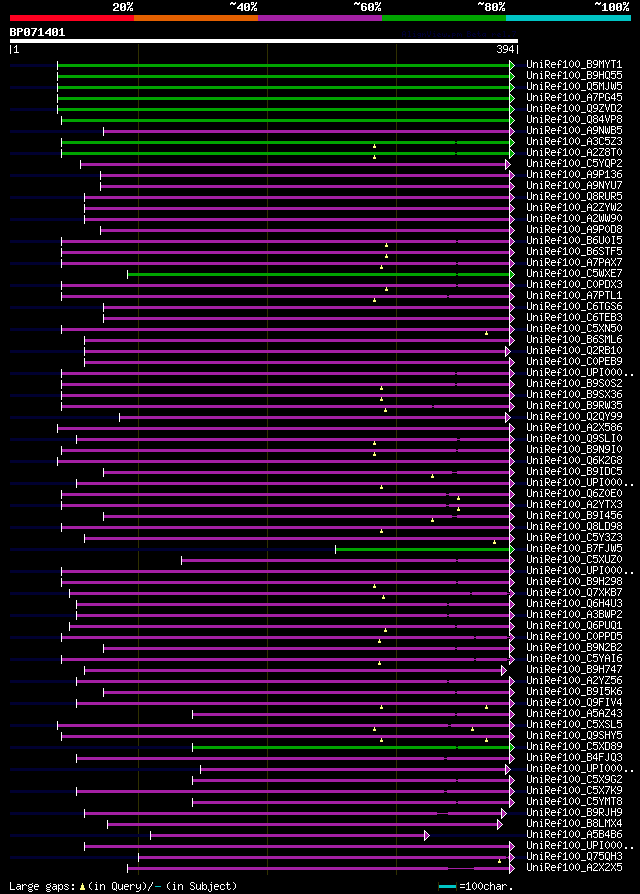Click the yellow gap marker under C5XN50 row

[486, 333]
